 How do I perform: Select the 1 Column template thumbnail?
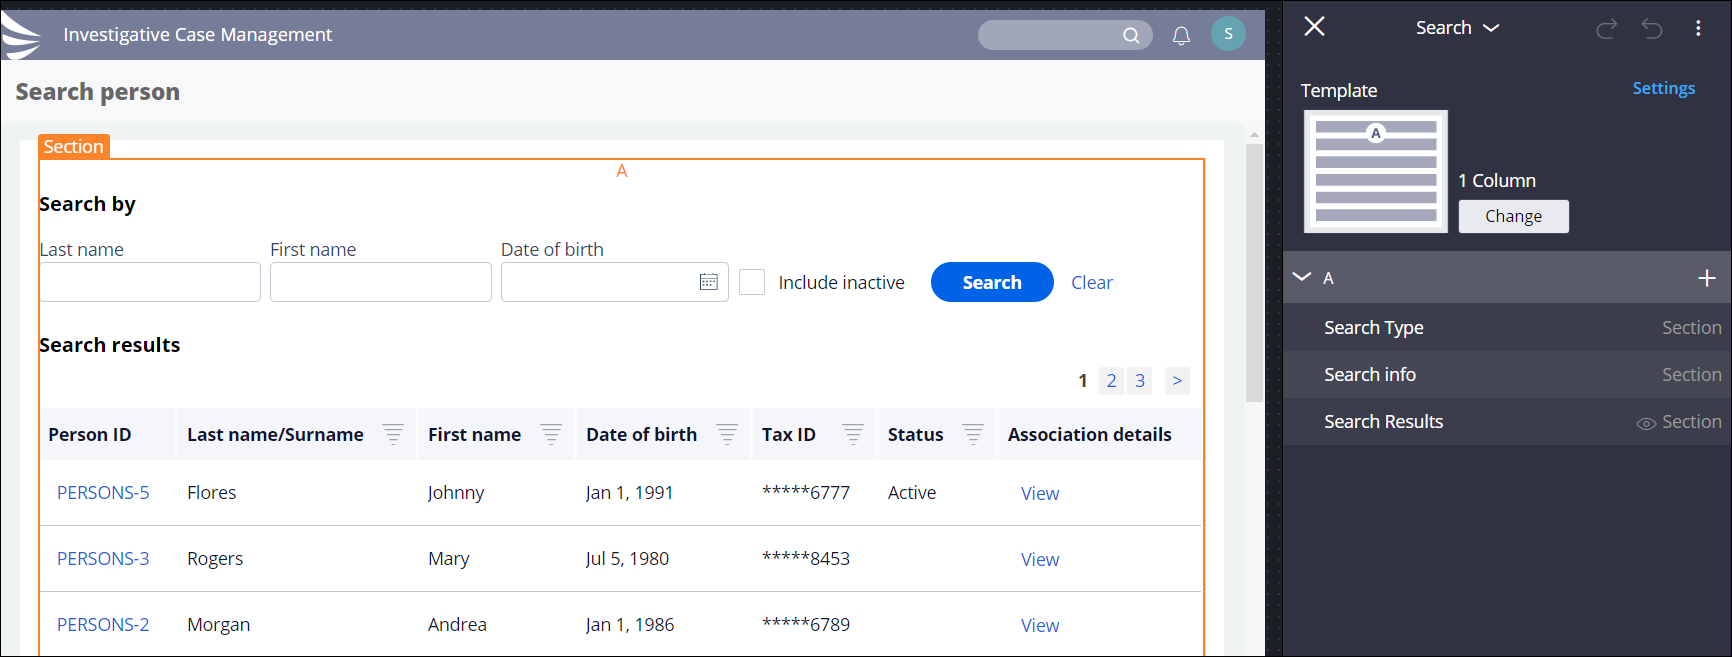pos(1376,171)
